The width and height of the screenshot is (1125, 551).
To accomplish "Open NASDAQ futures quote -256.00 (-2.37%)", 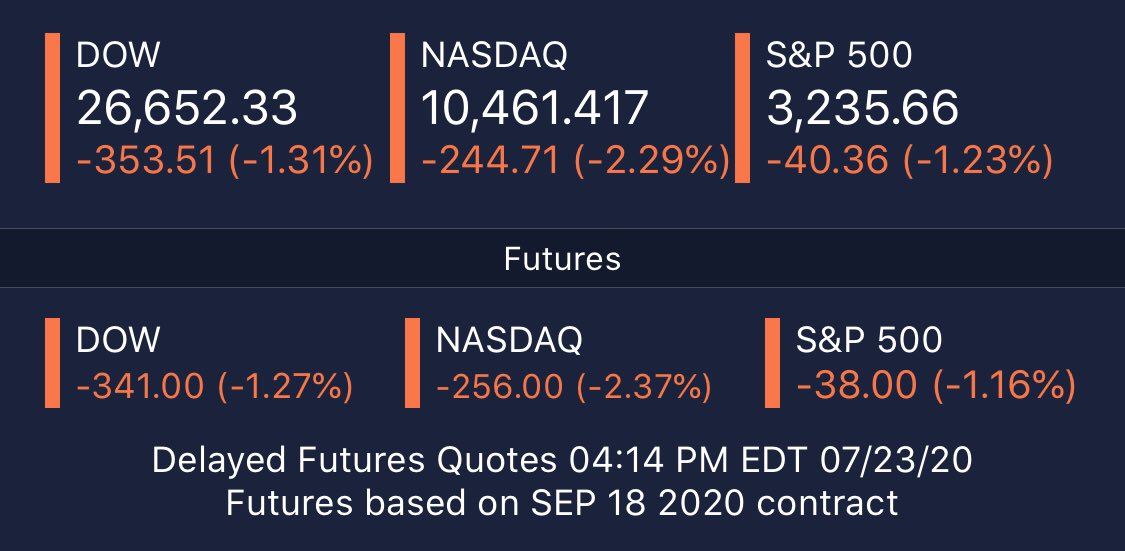I will (574, 385).
